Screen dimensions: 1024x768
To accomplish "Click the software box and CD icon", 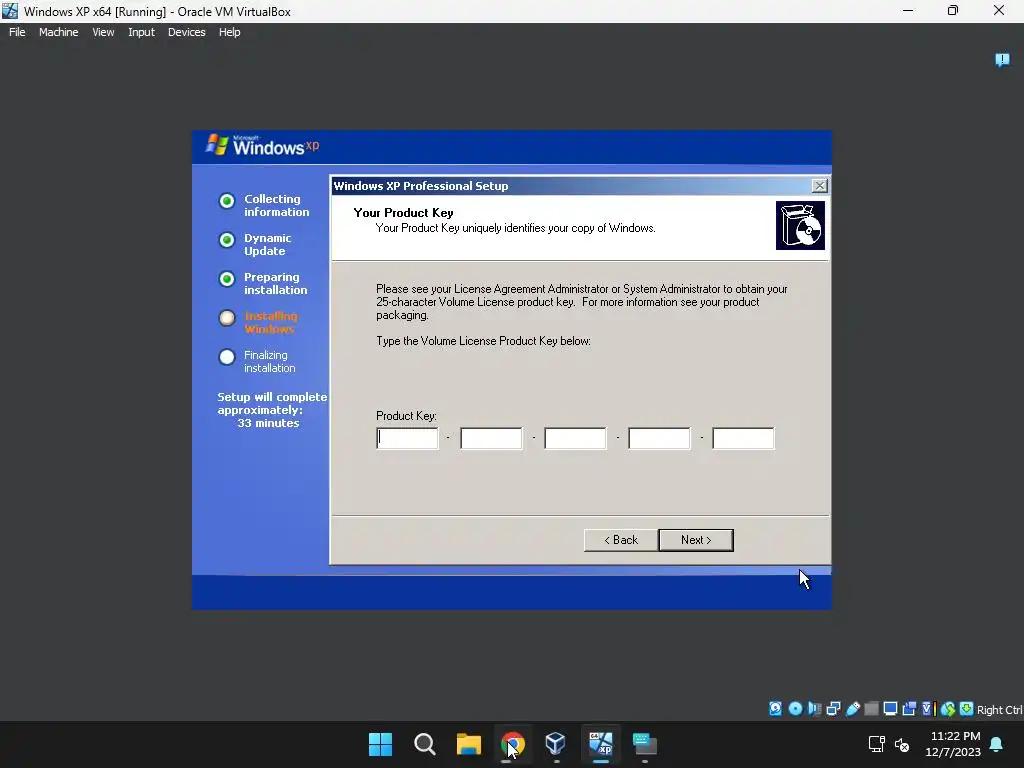I will pos(800,225).
